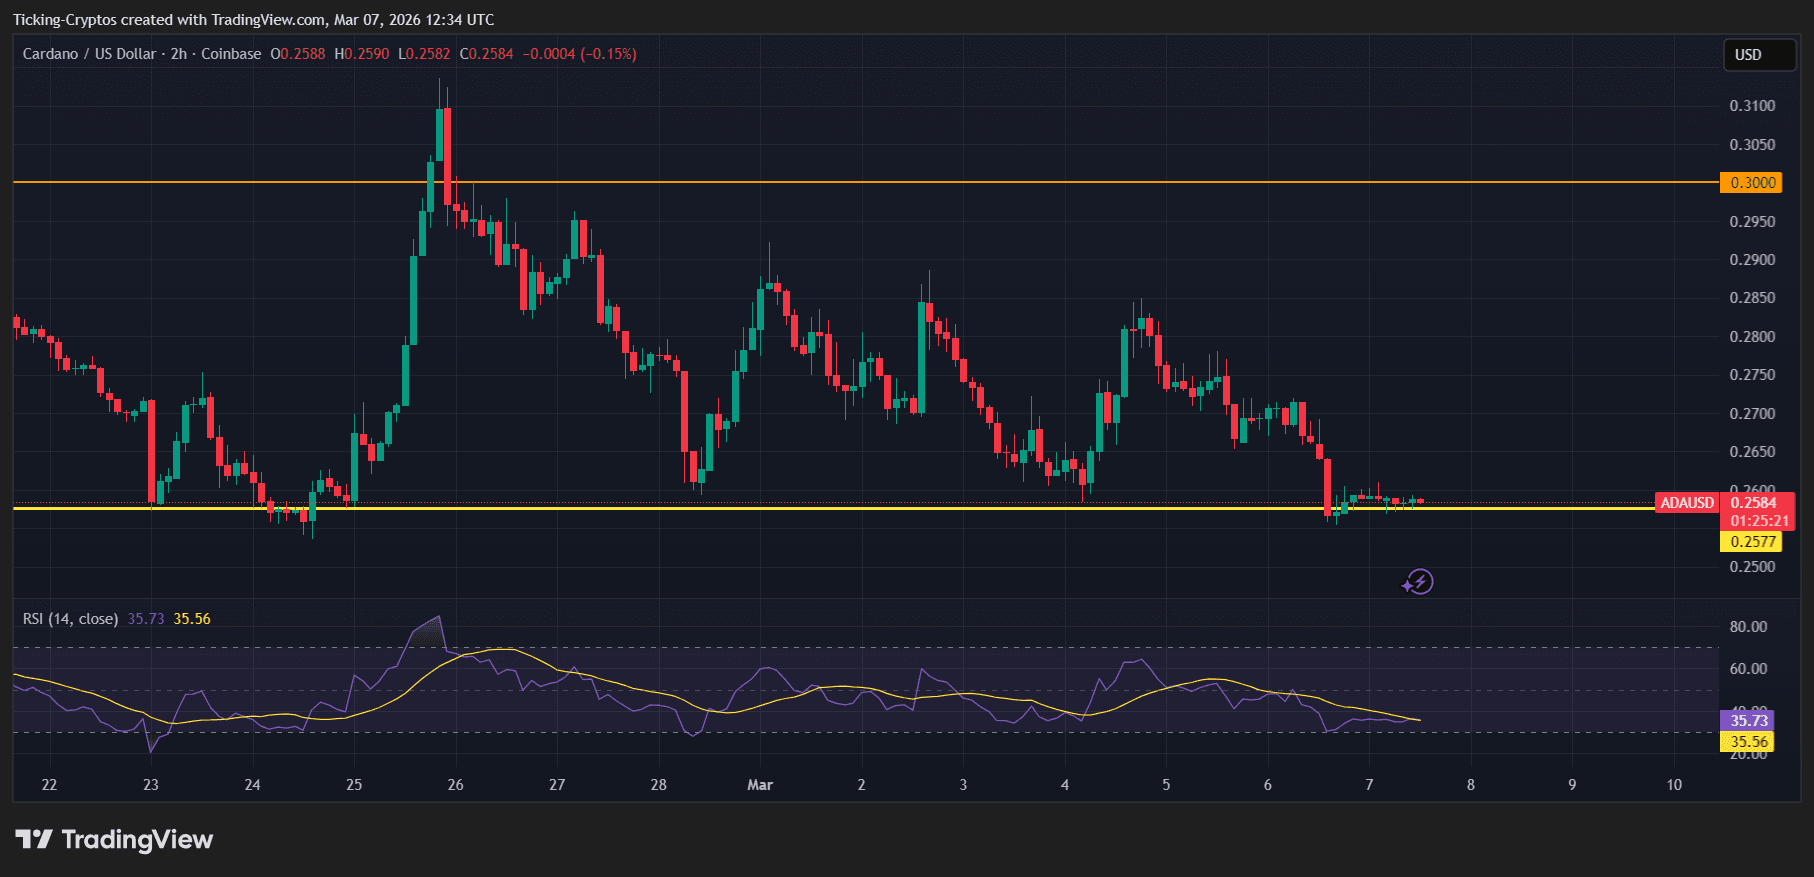Click the 0.3100 level on price axis
The height and width of the screenshot is (877, 1814).
click(1752, 106)
